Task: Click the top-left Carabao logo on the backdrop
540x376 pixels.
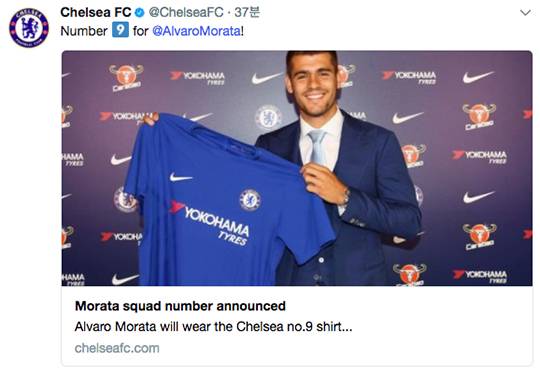Action: coord(126,78)
